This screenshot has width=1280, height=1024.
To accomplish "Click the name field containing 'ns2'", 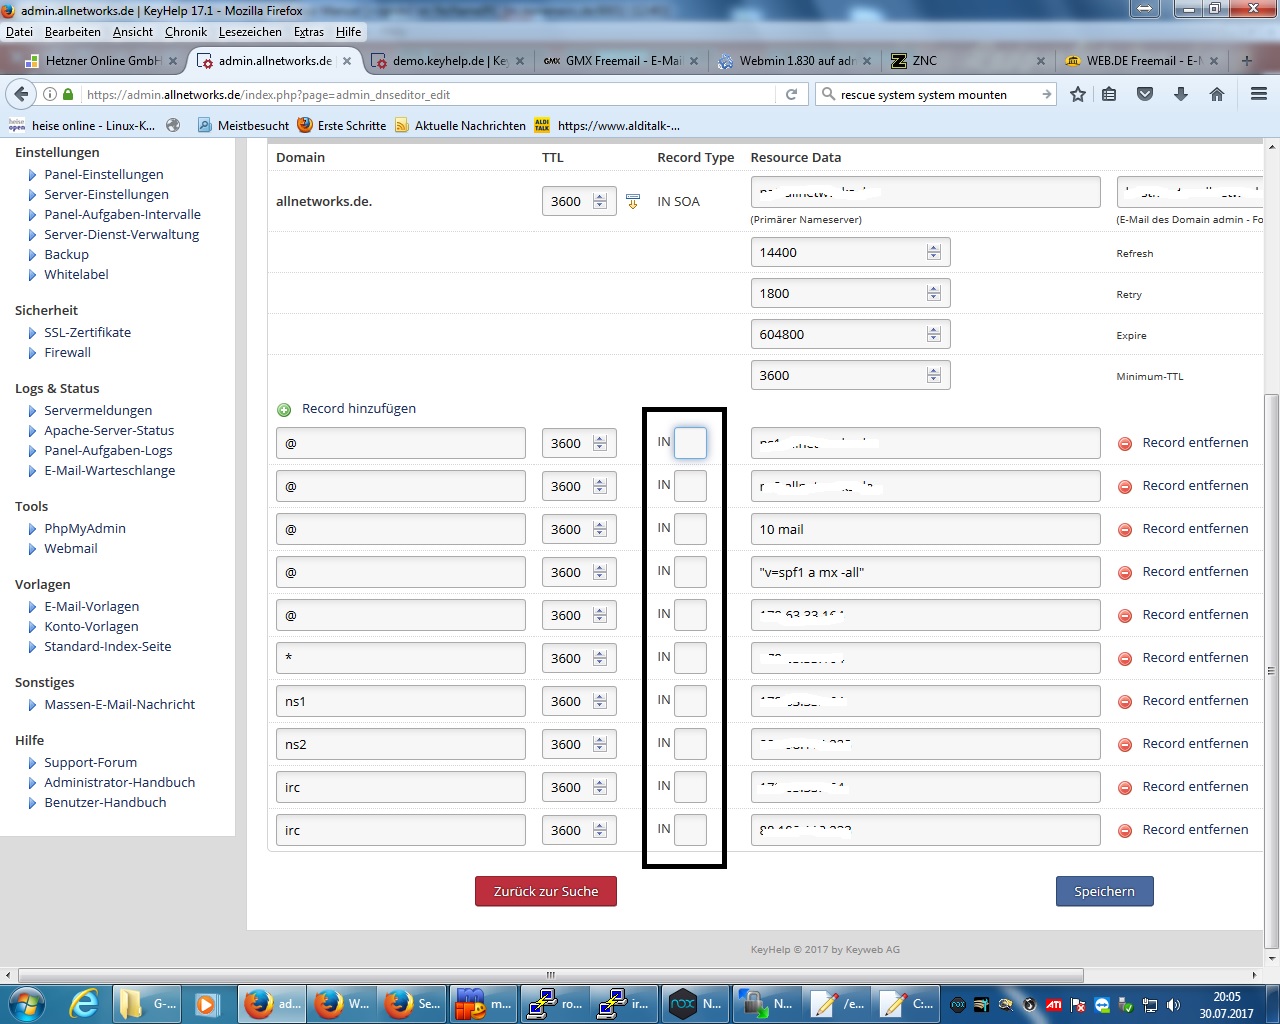I will click(x=400, y=744).
